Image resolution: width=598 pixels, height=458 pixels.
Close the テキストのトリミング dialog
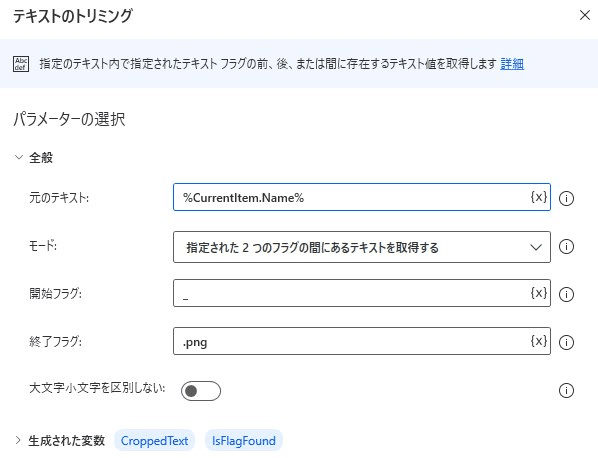585,15
